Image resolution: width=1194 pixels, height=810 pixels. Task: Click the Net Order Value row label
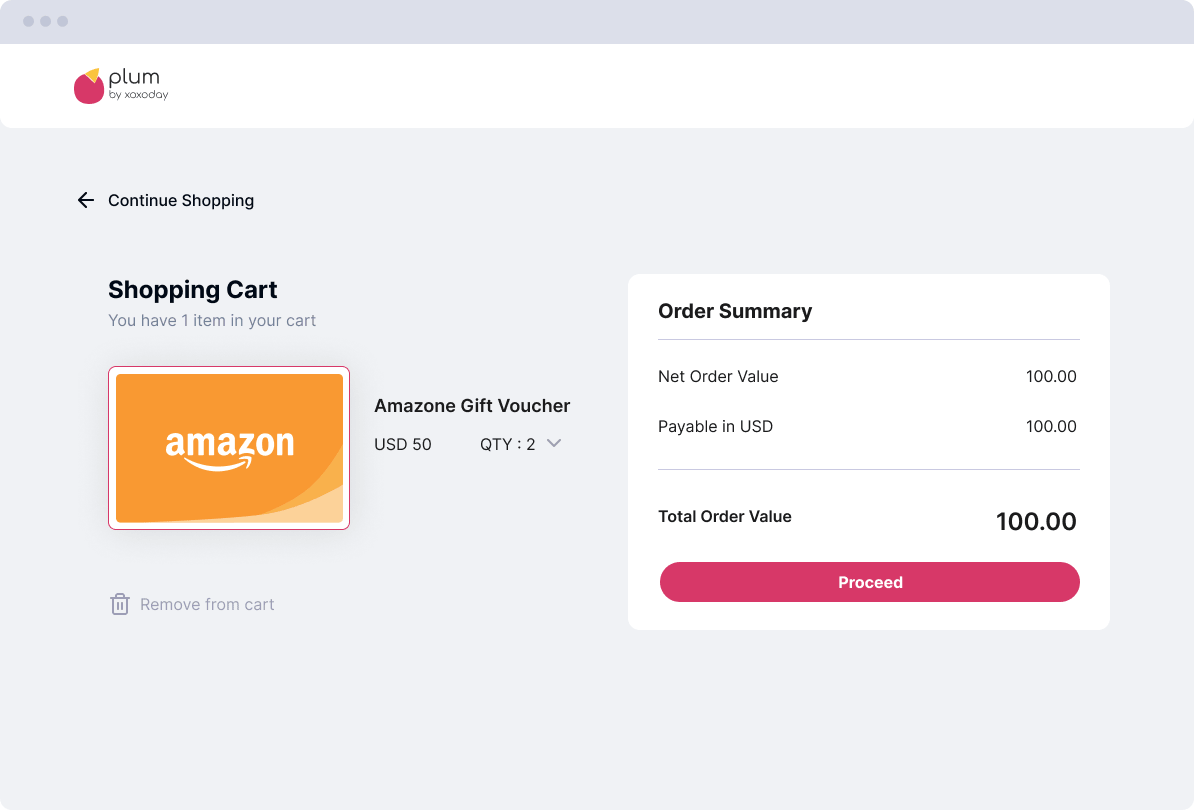(718, 376)
